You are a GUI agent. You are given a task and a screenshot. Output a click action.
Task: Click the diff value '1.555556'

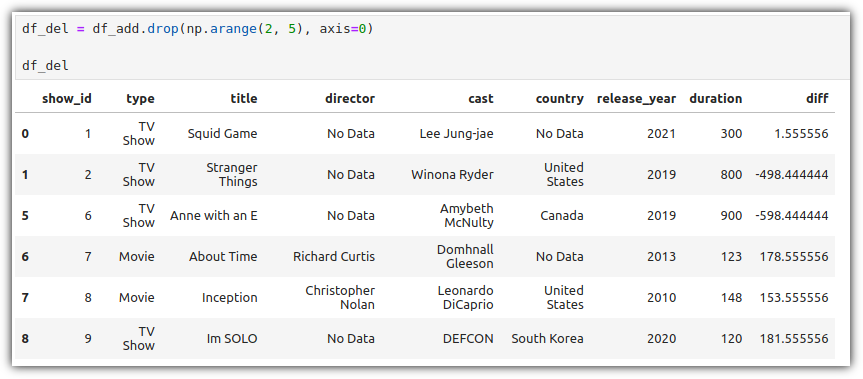[801, 134]
